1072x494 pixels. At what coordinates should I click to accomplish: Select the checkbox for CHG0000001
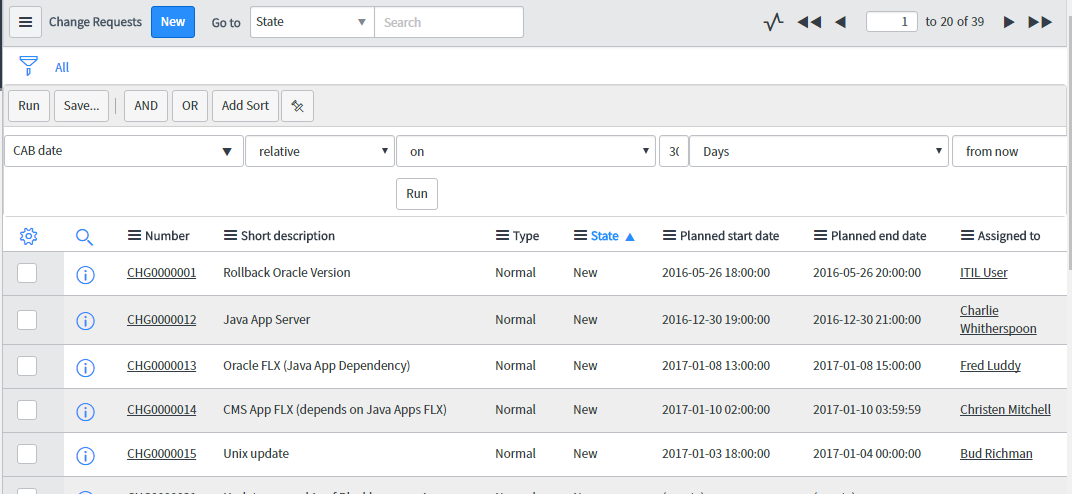(27, 273)
